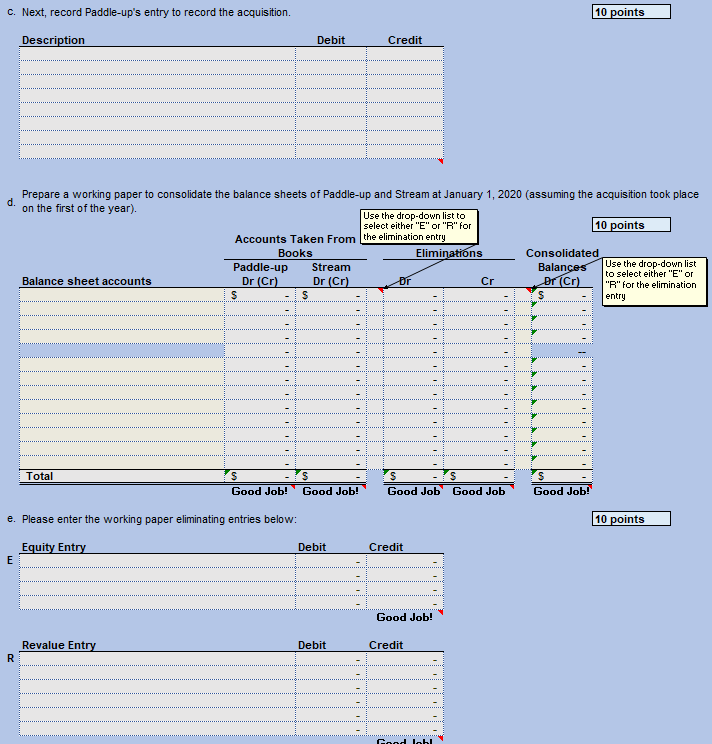Select the Revalue Entry description cell beside label R
The height and width of the screenshot is (744, 712).
[157, 659]
